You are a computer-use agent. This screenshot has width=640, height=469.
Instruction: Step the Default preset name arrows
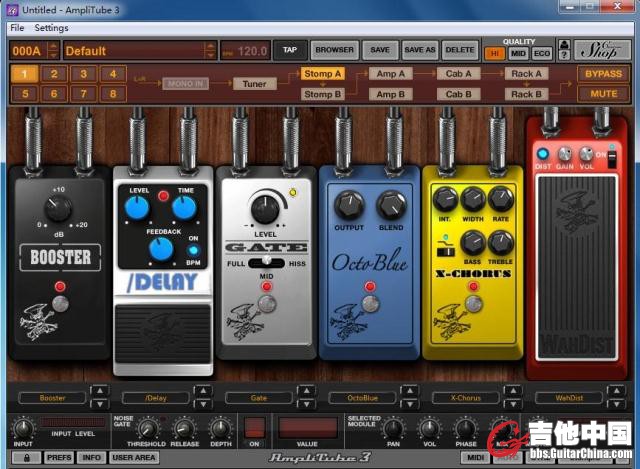click(x=210, y=51)
